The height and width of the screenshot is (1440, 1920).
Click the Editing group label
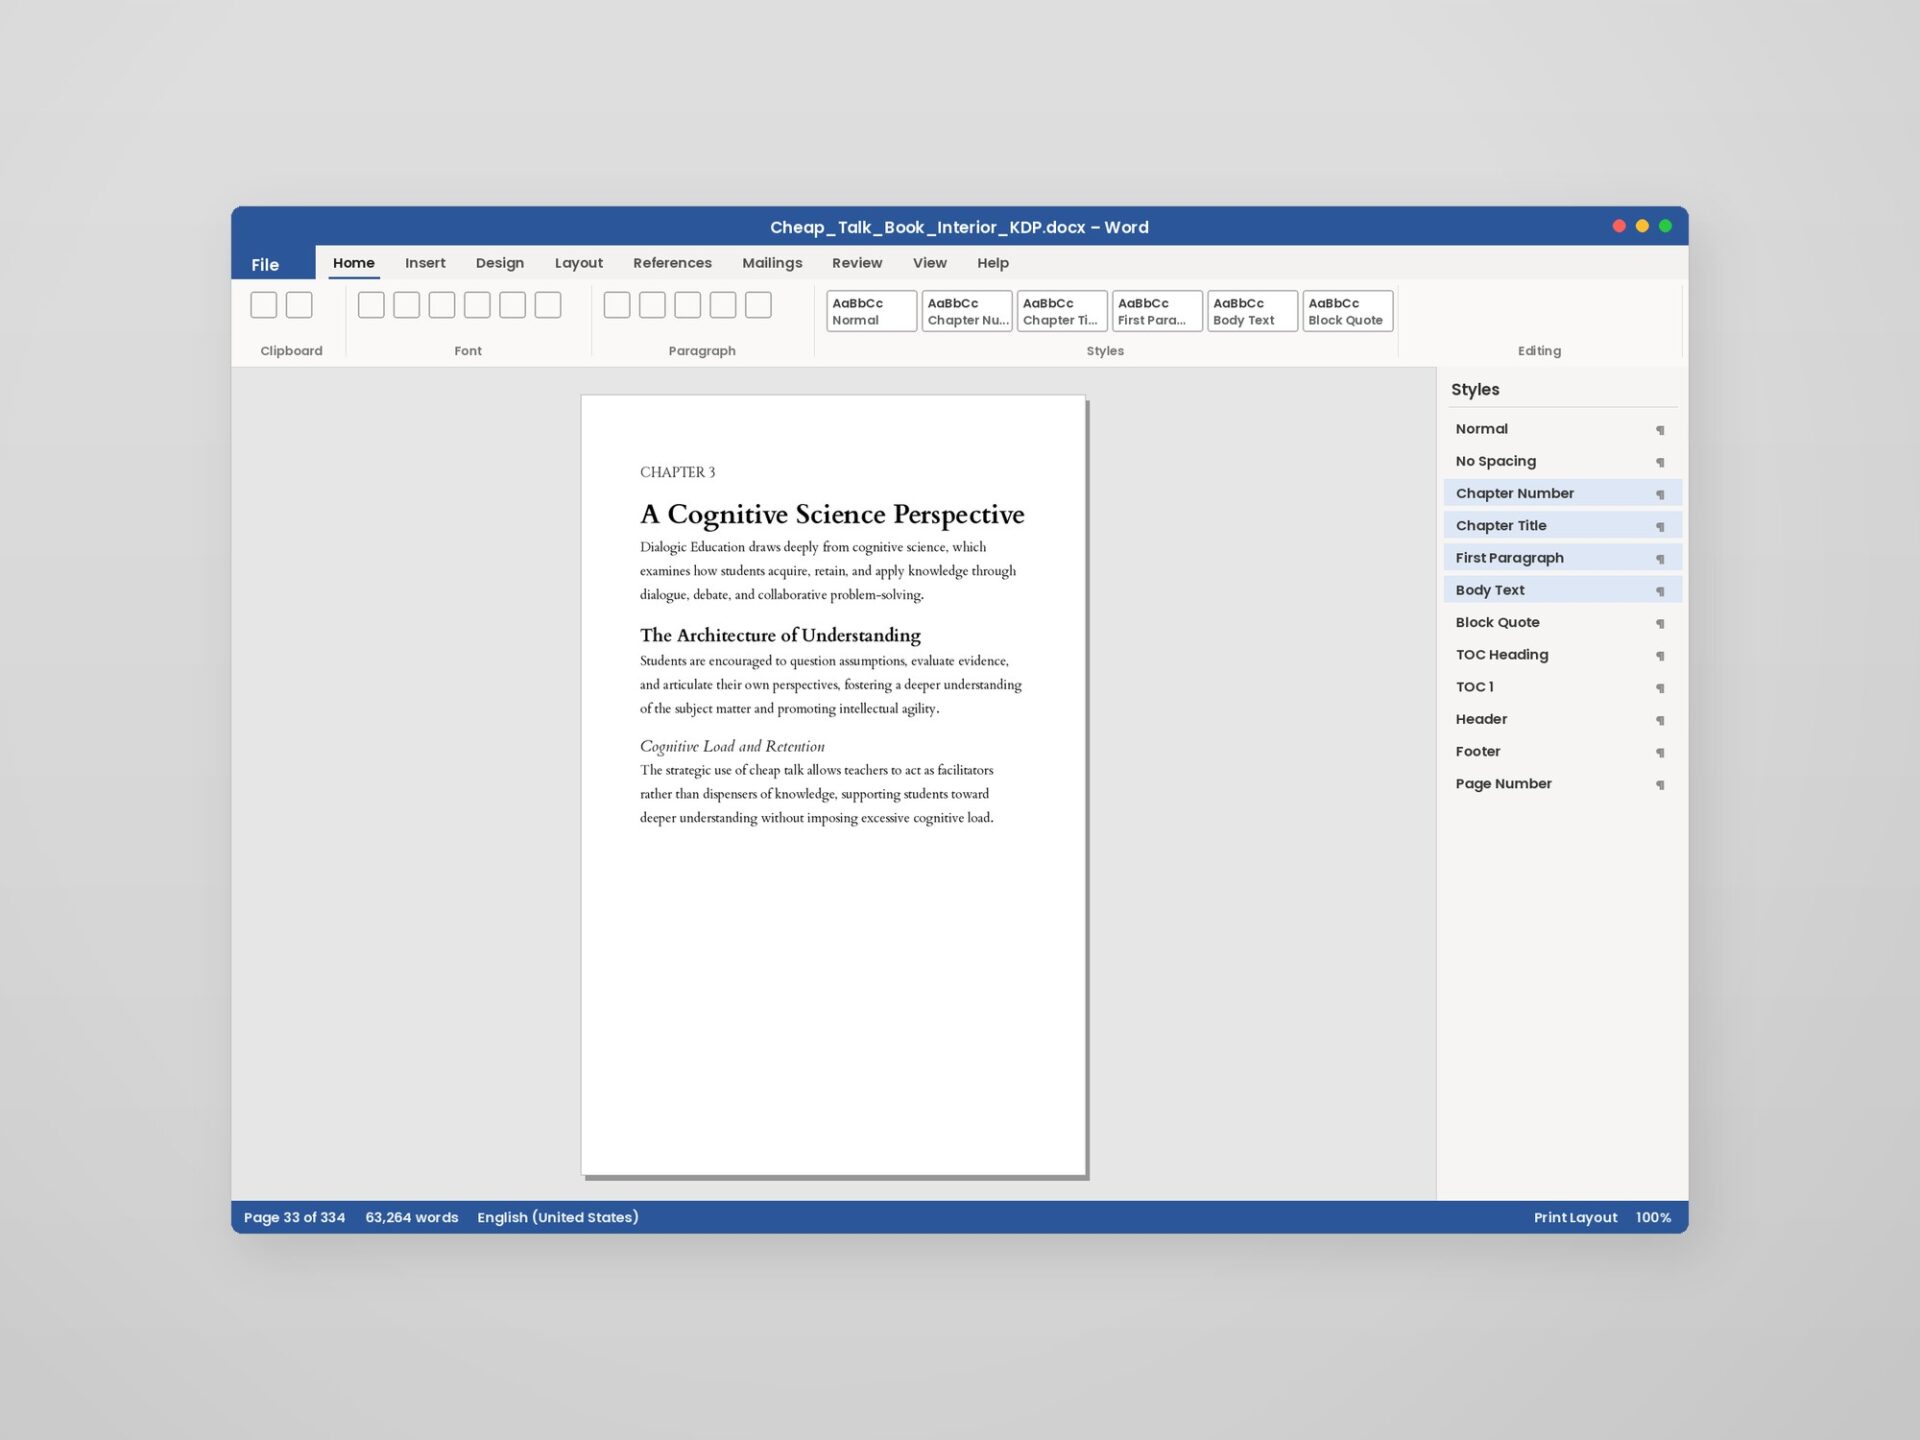coord(1539,351)
